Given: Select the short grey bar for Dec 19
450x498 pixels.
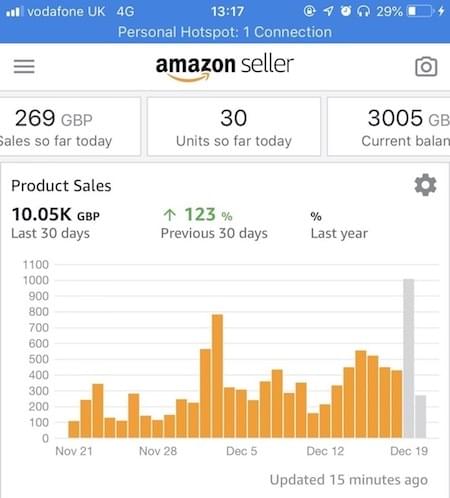Looking at the screenshot, I should (421, 417).
